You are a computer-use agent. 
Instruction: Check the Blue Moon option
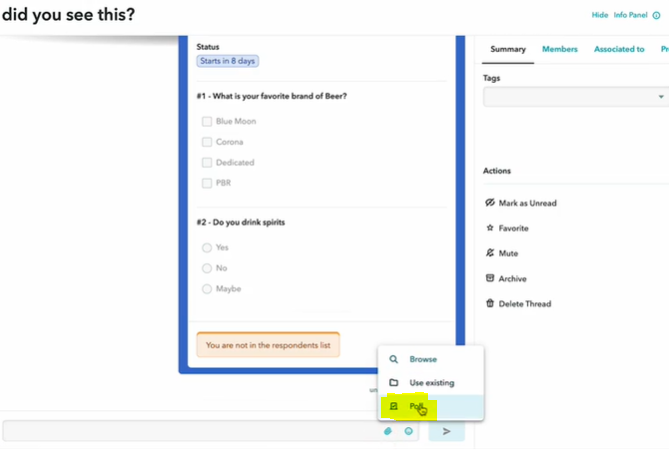(x=207, y=122)
